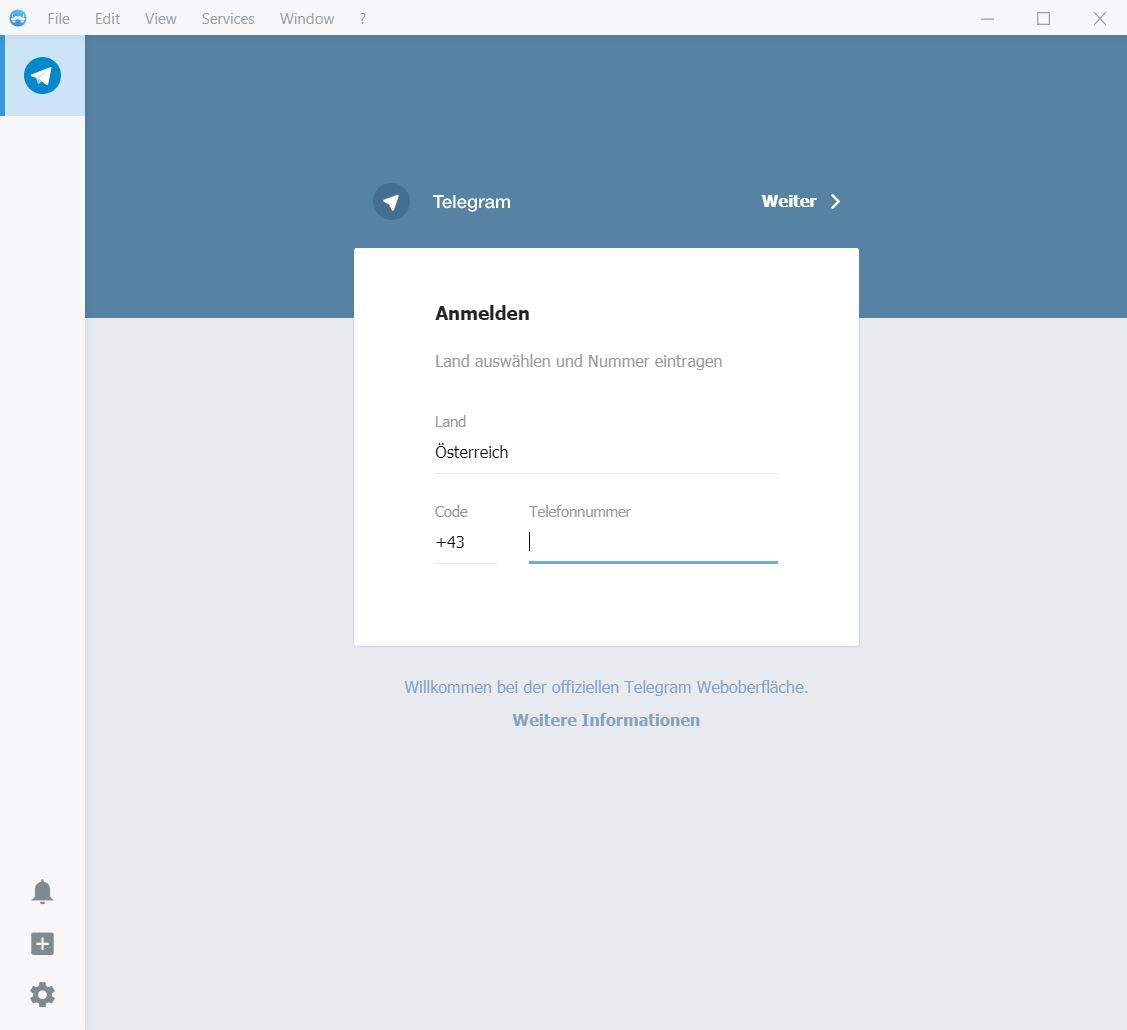Add a new service with the plus icon
Image resolution: width=1127 pixels, height=1030 pixels.
coord(42,944)
